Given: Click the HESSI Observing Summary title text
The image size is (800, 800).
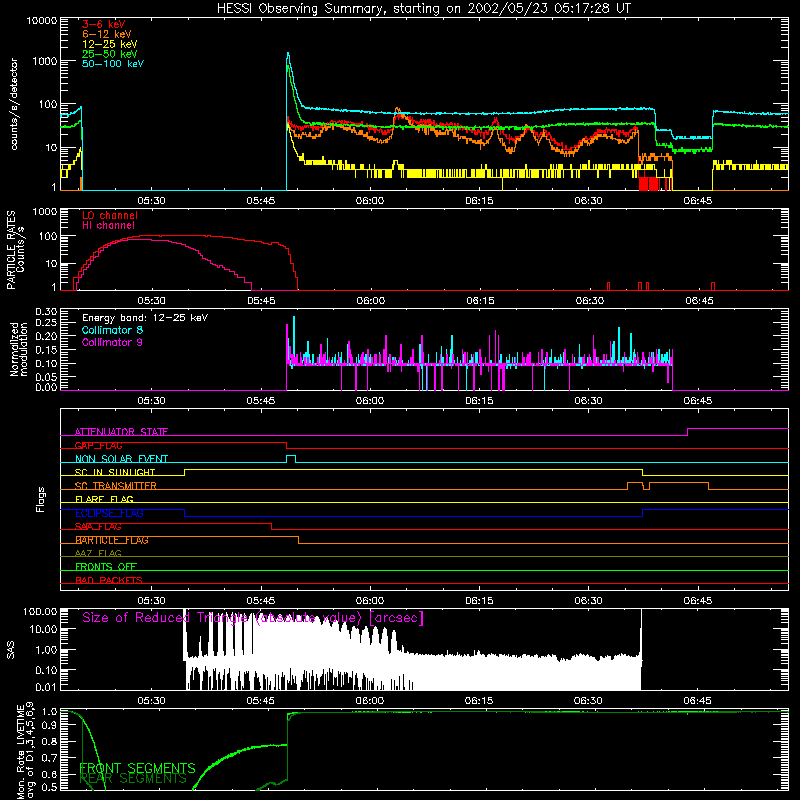Looking at the screenshot, I should (423, 8).
